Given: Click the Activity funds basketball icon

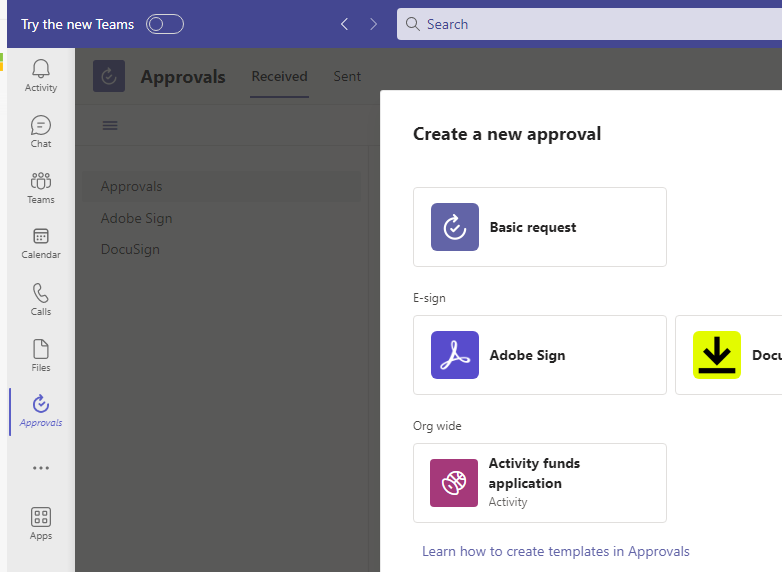Looking at the screenshot, I should [454, 483].
